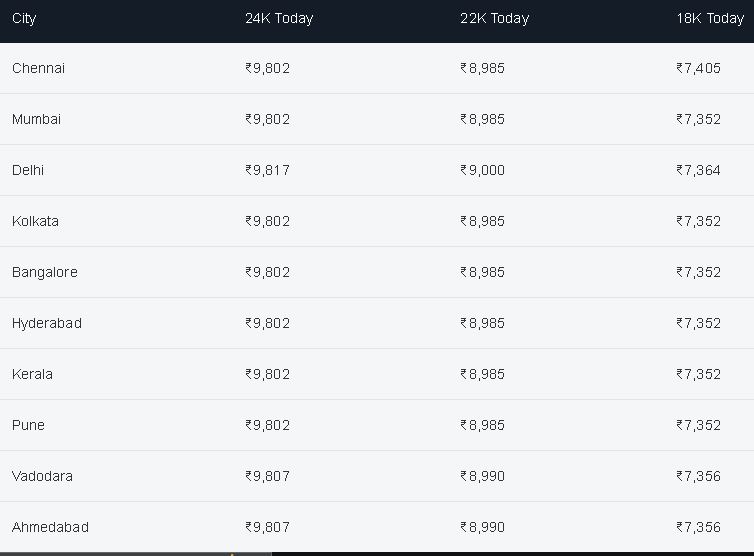Open the Ahmedabad city entry

click(50, 527)
